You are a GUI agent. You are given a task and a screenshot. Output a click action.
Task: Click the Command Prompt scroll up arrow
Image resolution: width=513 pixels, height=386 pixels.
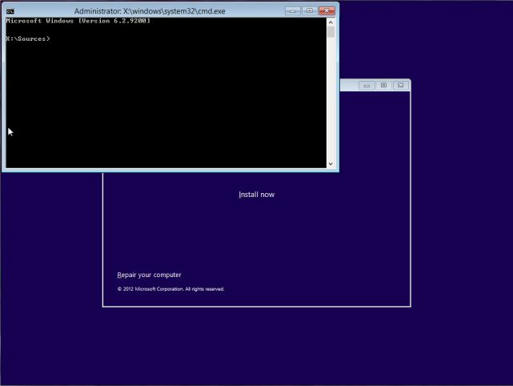pyautogui.click(x=331, y=22)
